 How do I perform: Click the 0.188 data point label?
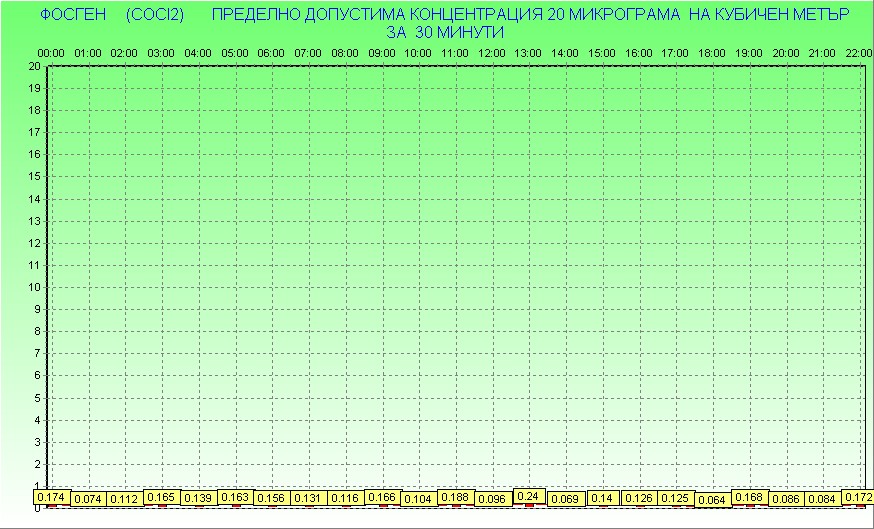455,497
